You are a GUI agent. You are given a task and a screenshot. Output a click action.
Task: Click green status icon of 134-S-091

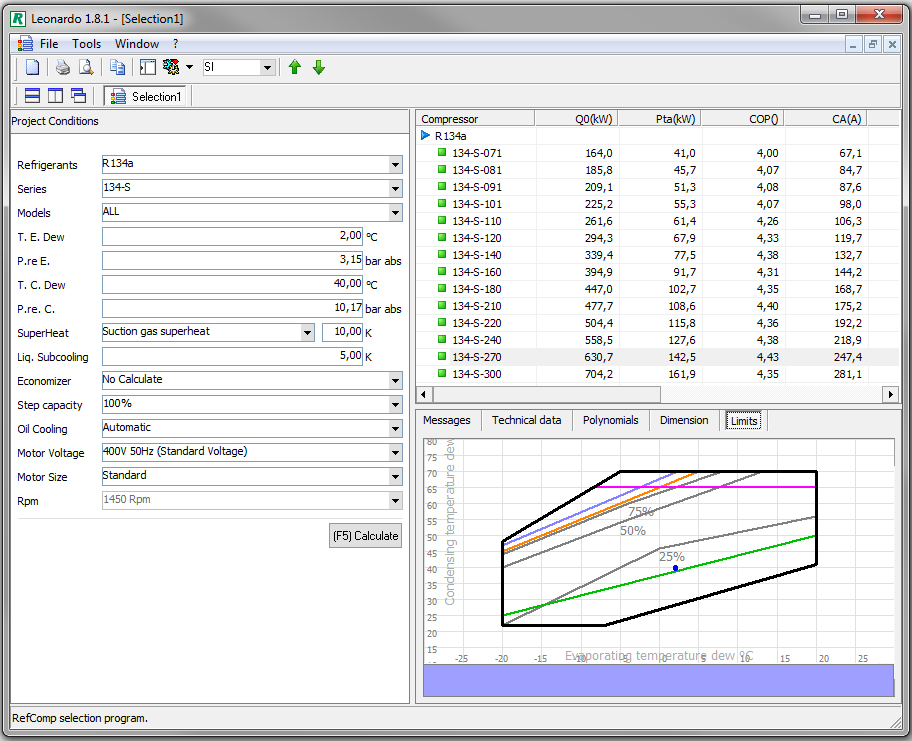pos(442,186)
